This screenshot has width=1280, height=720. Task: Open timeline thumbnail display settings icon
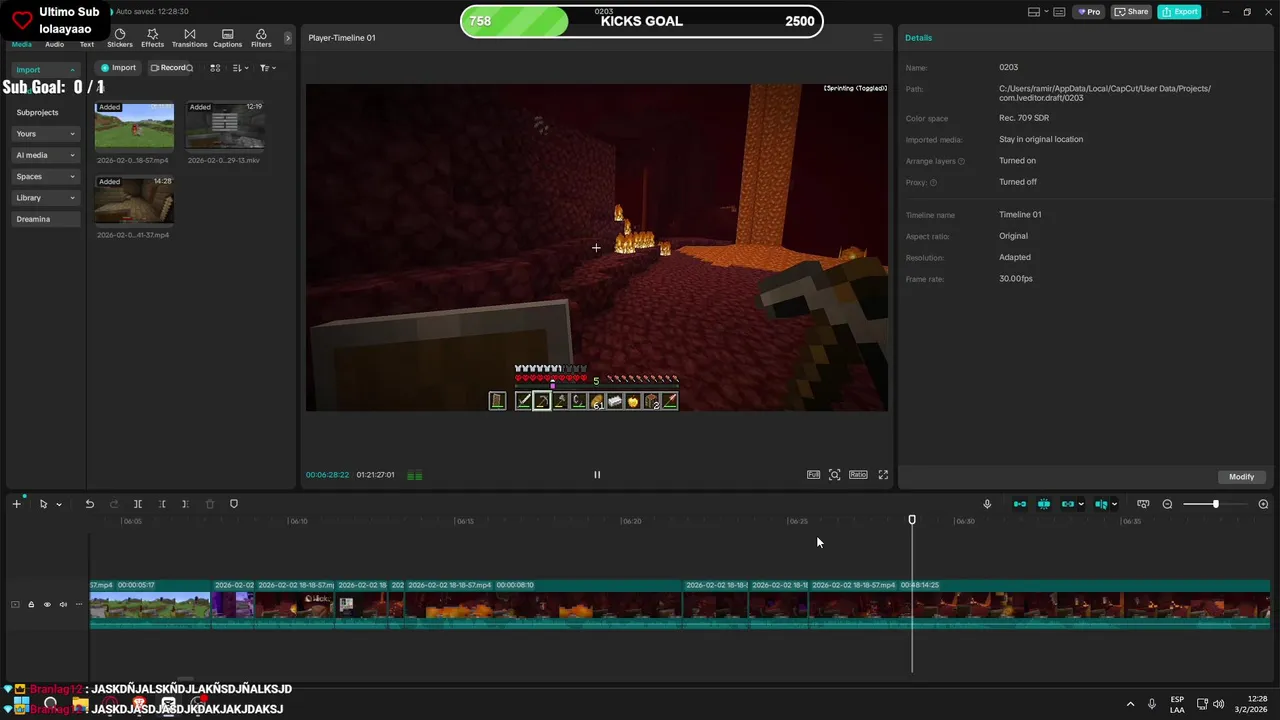click(1143, 504)
